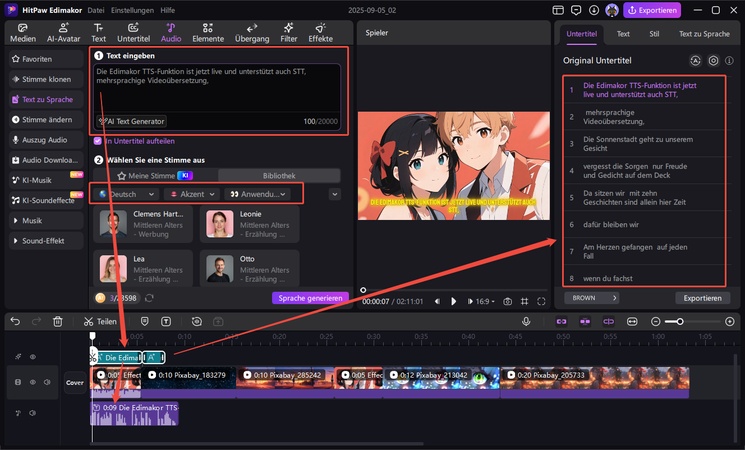Click the fullscreen icon in player
745x450 pixels.
pyautogui.click(x=541, y=301)
